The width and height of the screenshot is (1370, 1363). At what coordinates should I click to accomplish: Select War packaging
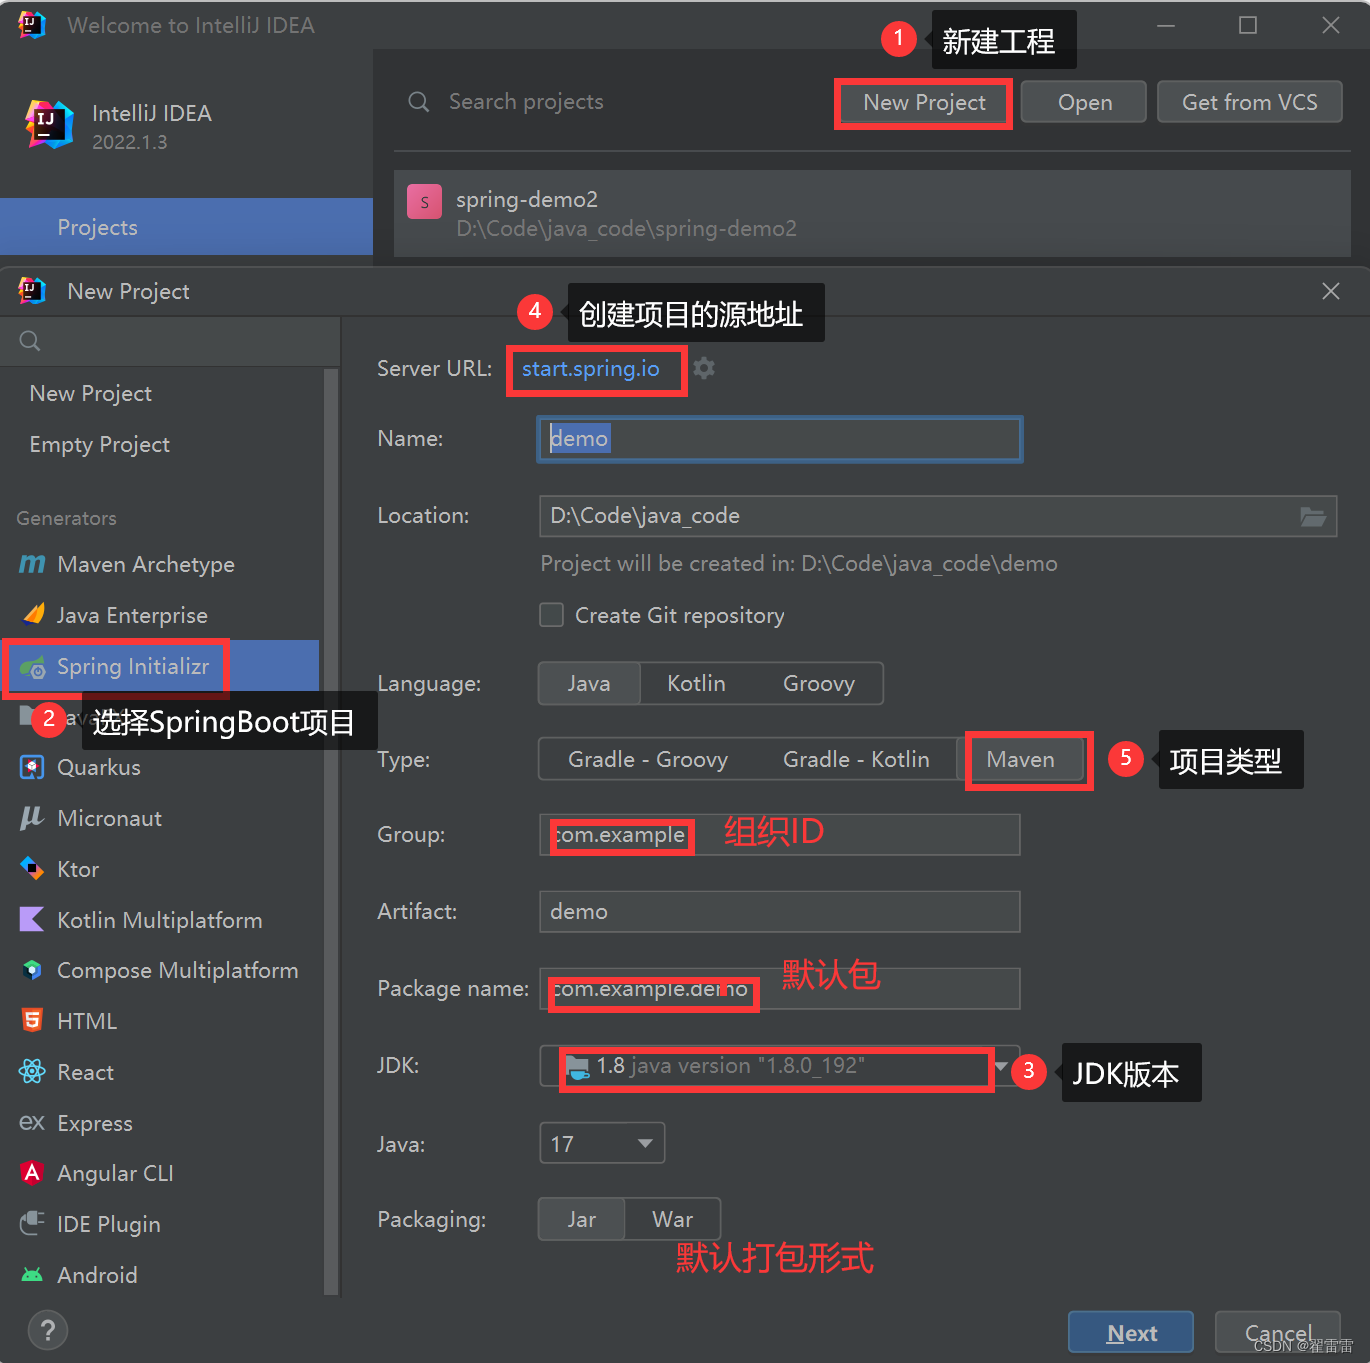coord(672,1220)
